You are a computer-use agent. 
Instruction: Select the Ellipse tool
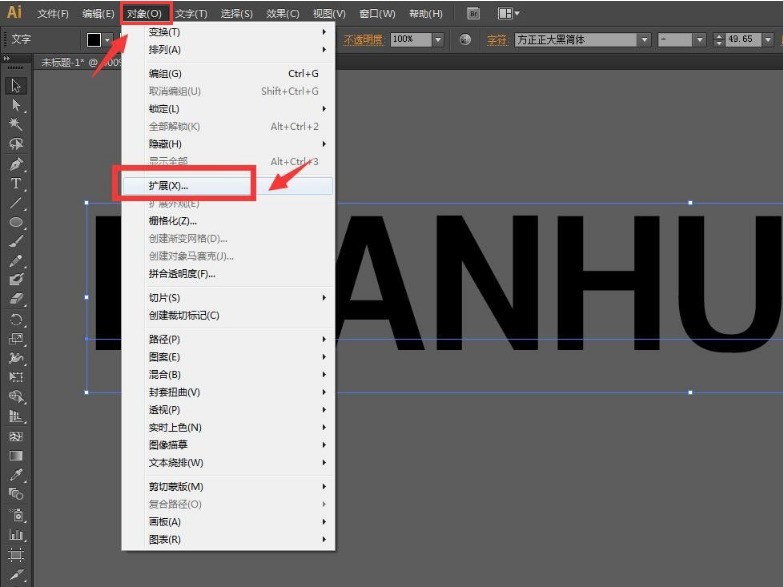16,222
